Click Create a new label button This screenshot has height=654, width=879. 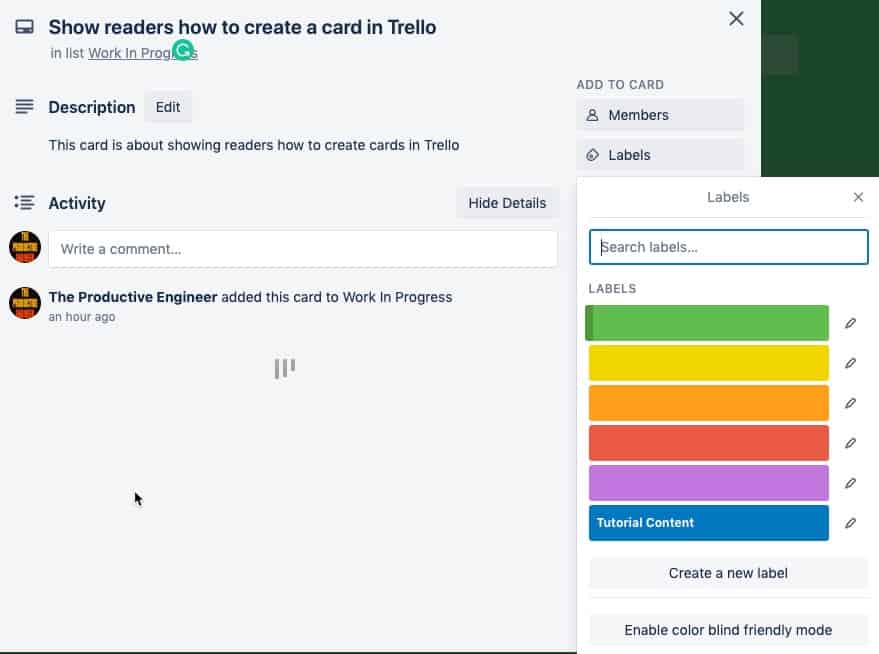pos(728,573)
